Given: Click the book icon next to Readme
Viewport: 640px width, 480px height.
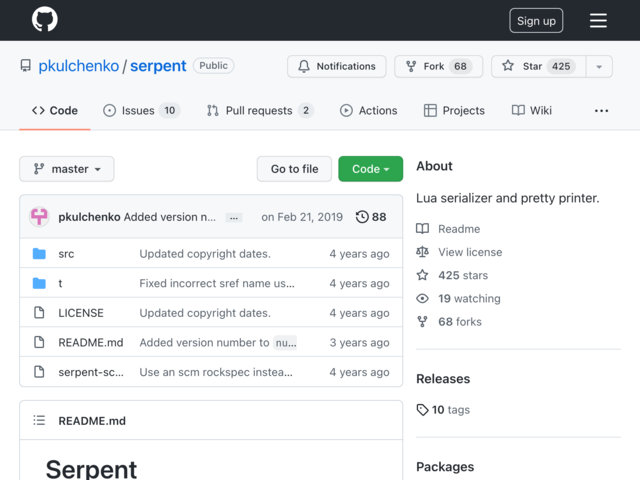Looking at the screenshot, I should point(422,229).
